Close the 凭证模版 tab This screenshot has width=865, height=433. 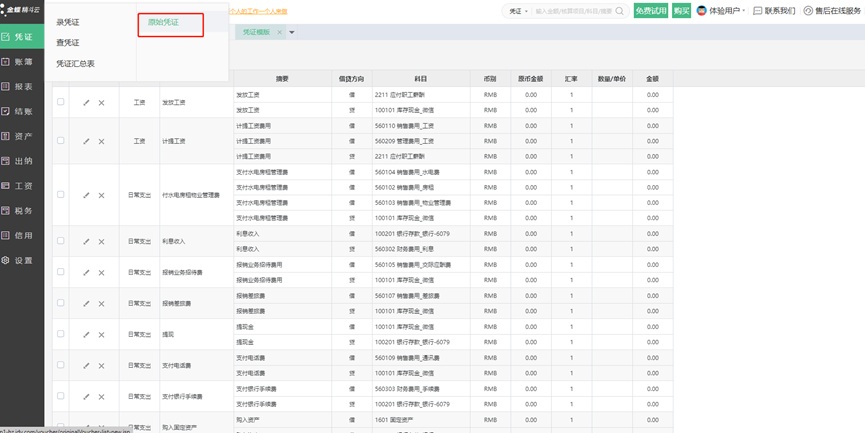click(x=280, y=32)
